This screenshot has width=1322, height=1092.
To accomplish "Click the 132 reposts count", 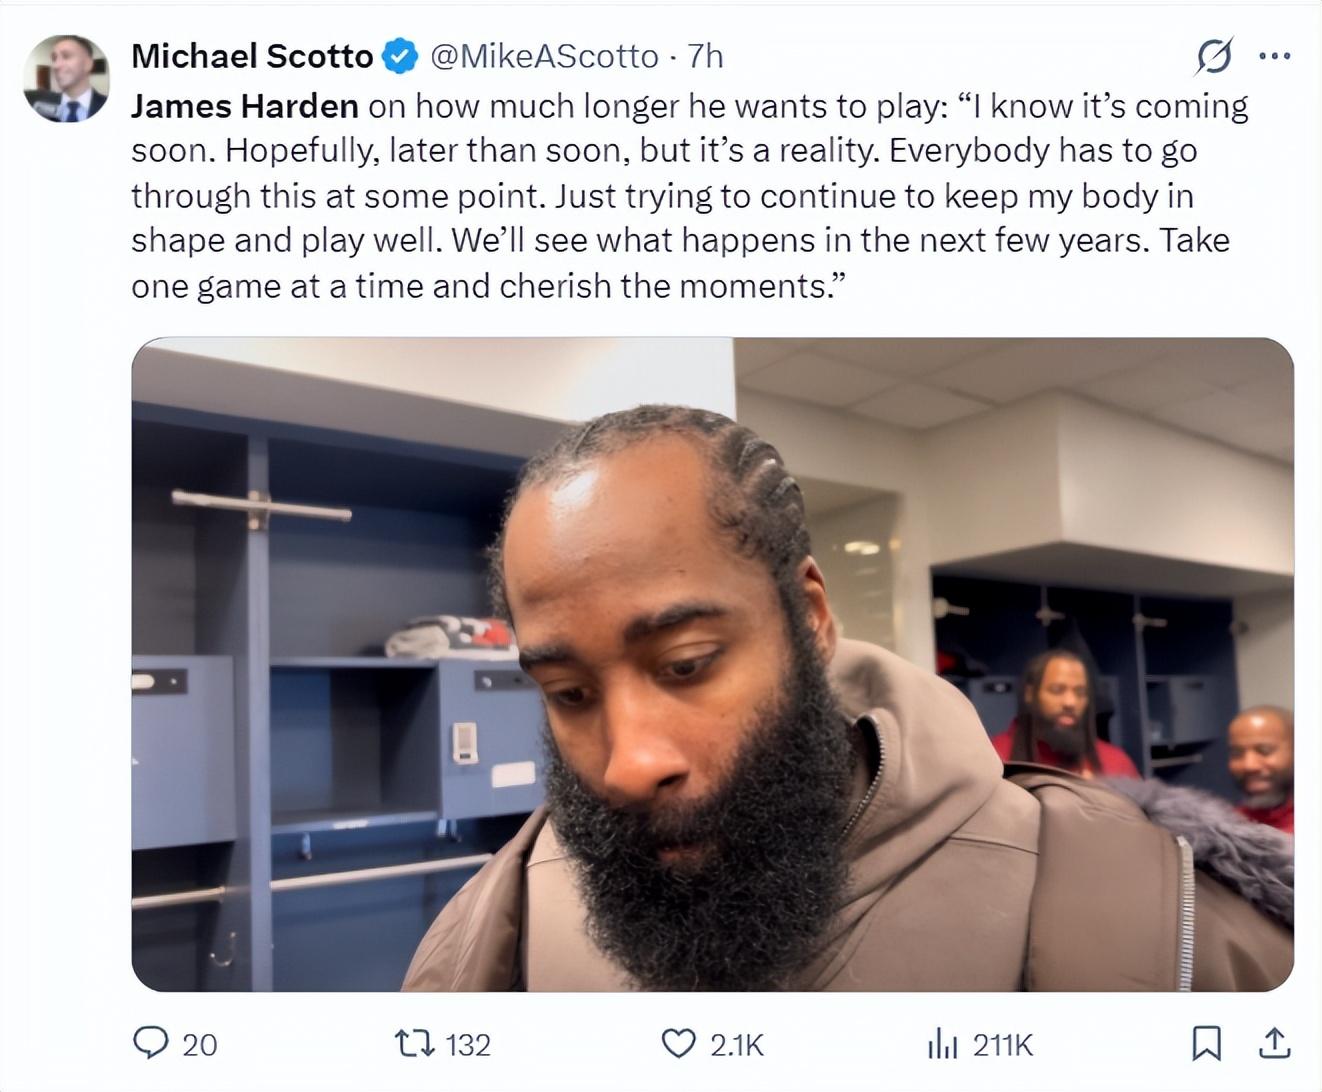I will tap(467, 1045).
